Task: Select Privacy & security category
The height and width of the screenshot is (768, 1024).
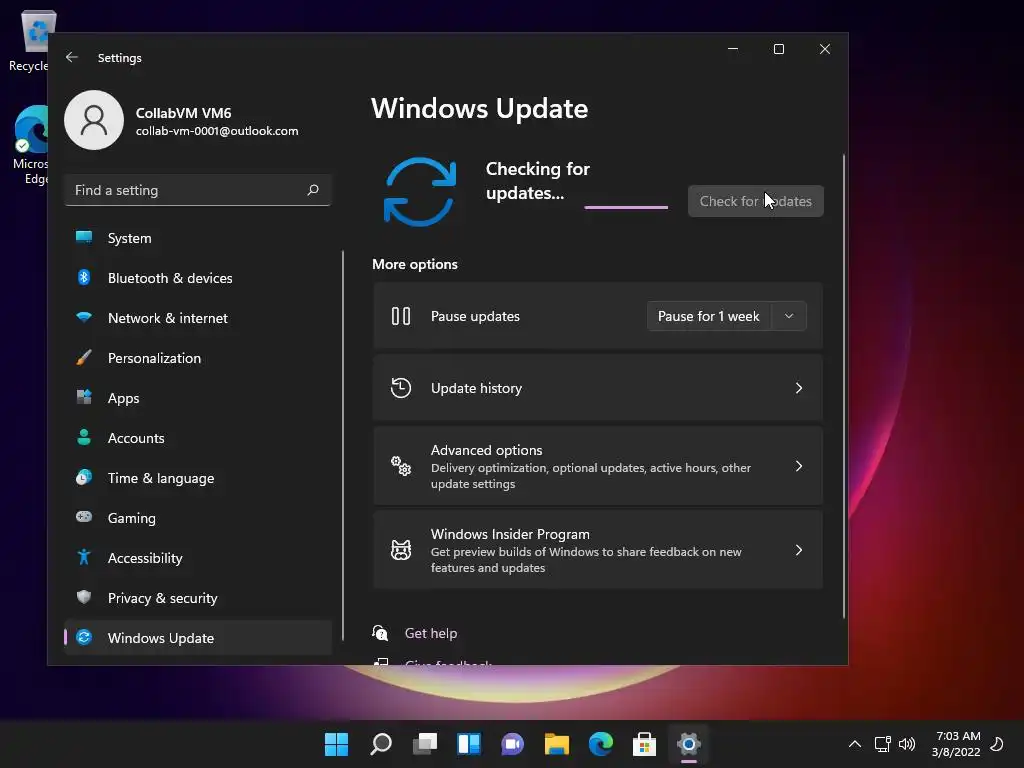Action: coord(198,598)
